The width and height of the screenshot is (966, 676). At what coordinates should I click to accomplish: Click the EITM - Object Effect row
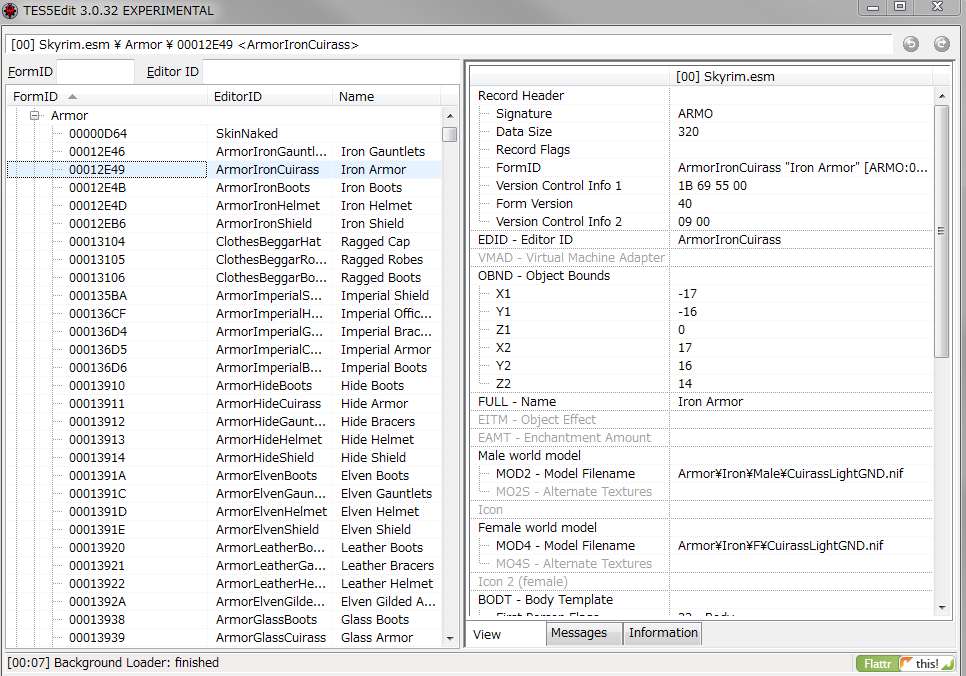[701, 420]
